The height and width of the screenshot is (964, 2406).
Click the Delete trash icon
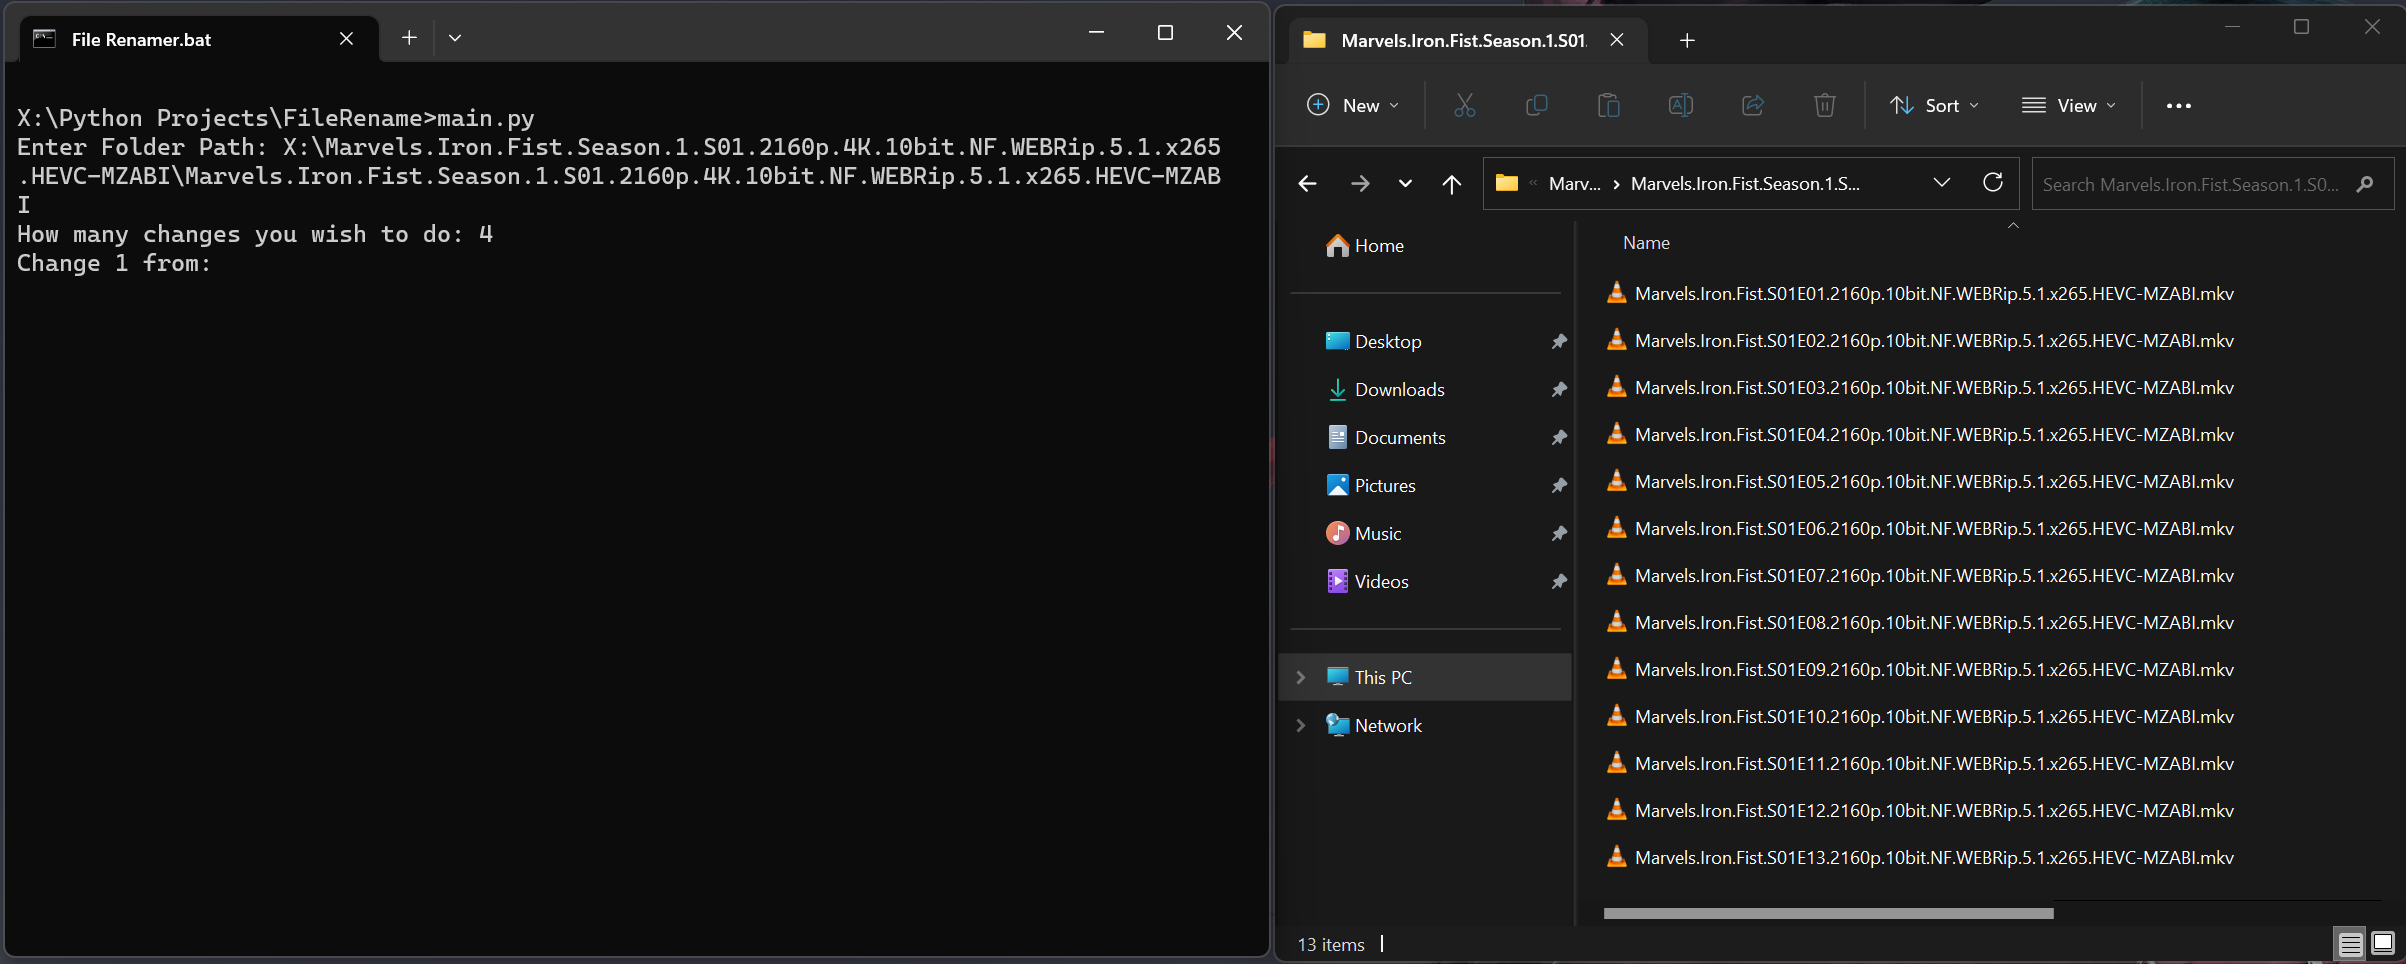pyautogui.click(x=1824, y=105)
